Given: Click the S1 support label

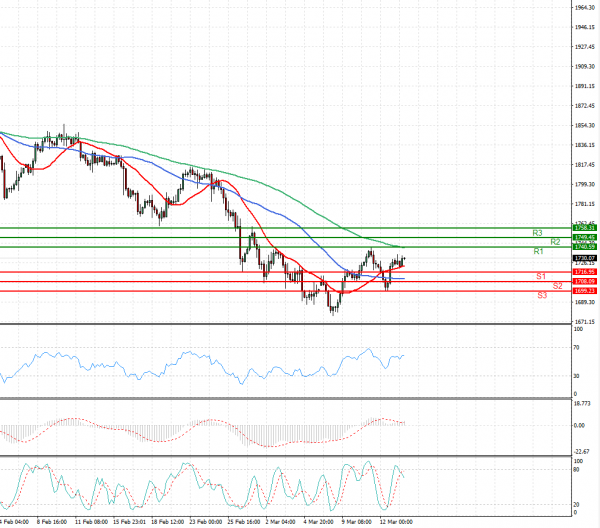Looking at the screenshot, I should pyautogui.click(x=540, y=276).
